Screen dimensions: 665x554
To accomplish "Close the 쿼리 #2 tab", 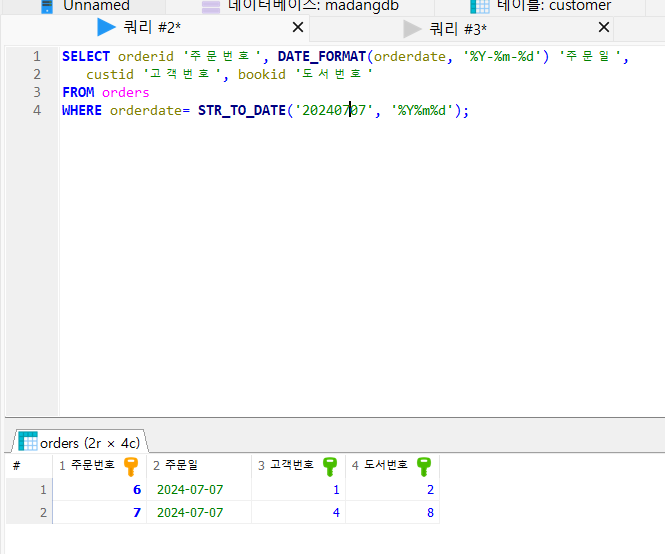I will (x=298, y=28).
